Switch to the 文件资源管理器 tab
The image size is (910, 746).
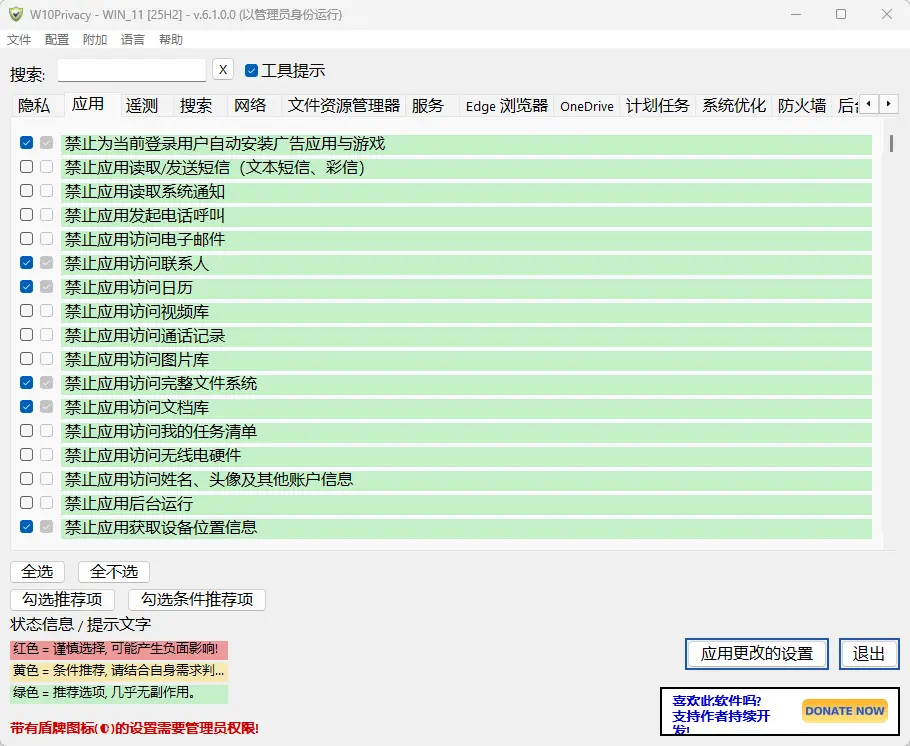coord(344,106)
